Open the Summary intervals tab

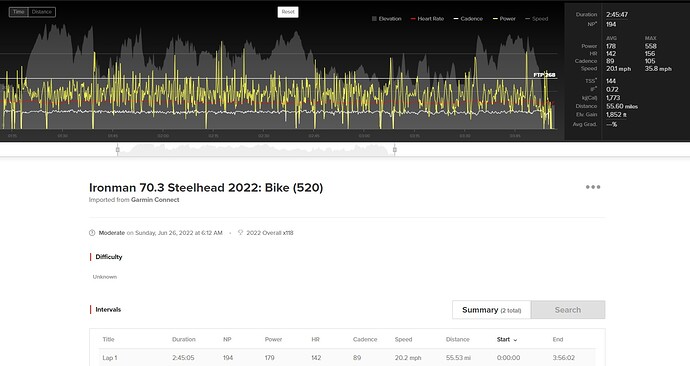pos(492,310)
